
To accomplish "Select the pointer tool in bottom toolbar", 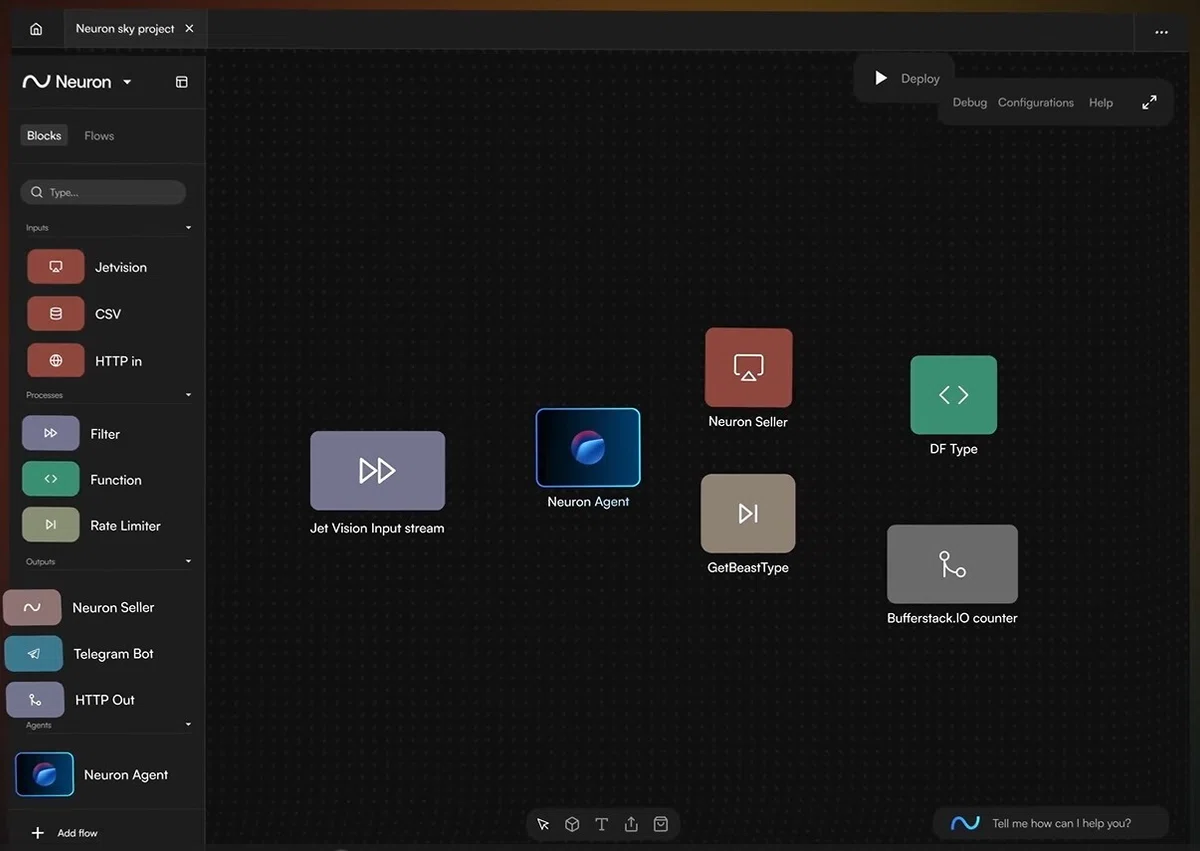I will tap(543, 825).
